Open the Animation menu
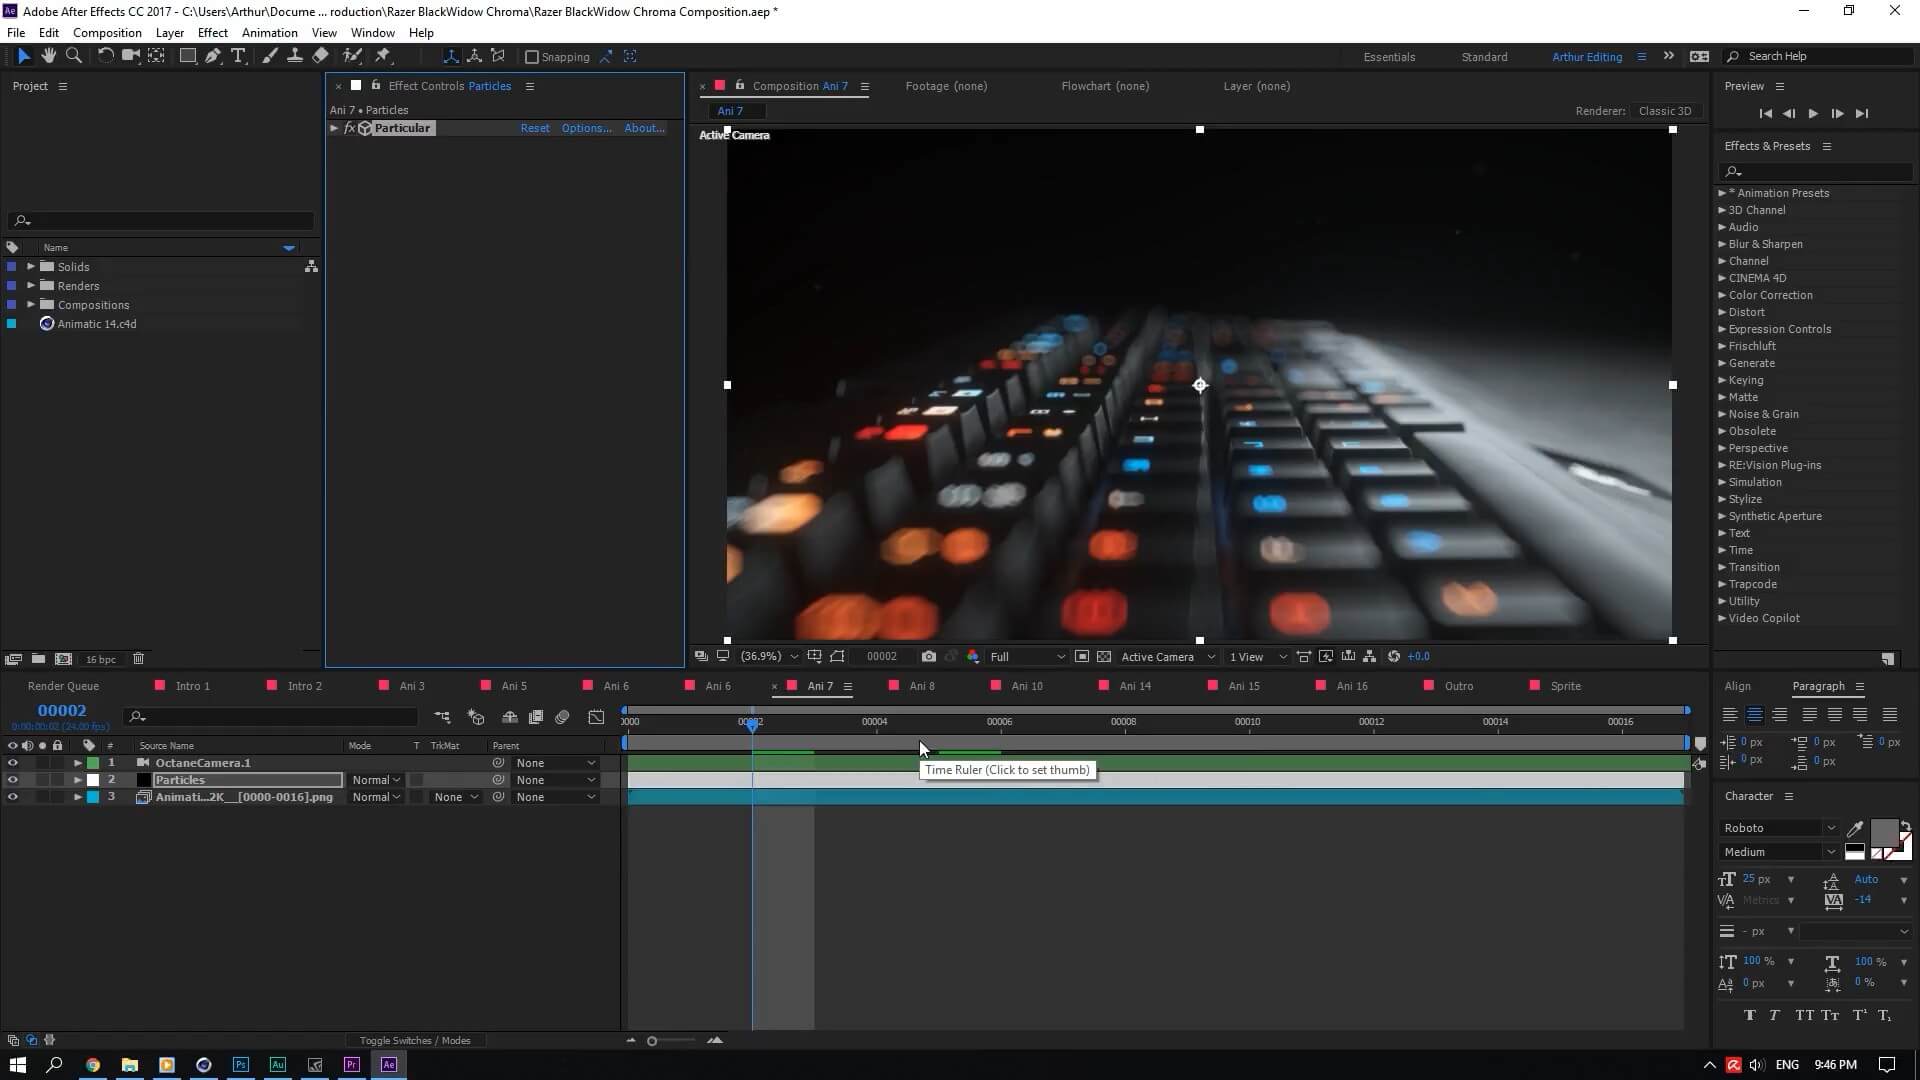Viewport: 1920px width, 1080px height. (x=269, y=32)
